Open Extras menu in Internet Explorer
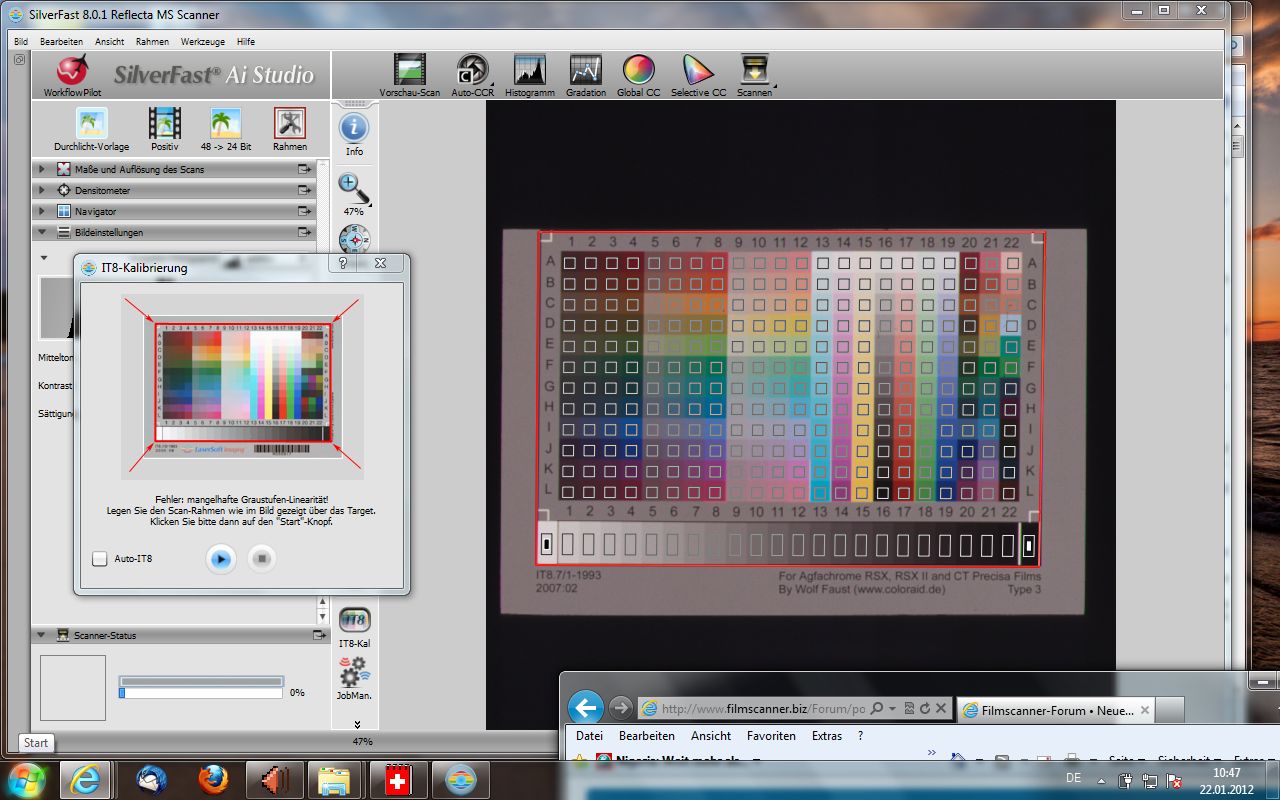1280x800 pixels. tap(827, 736)
